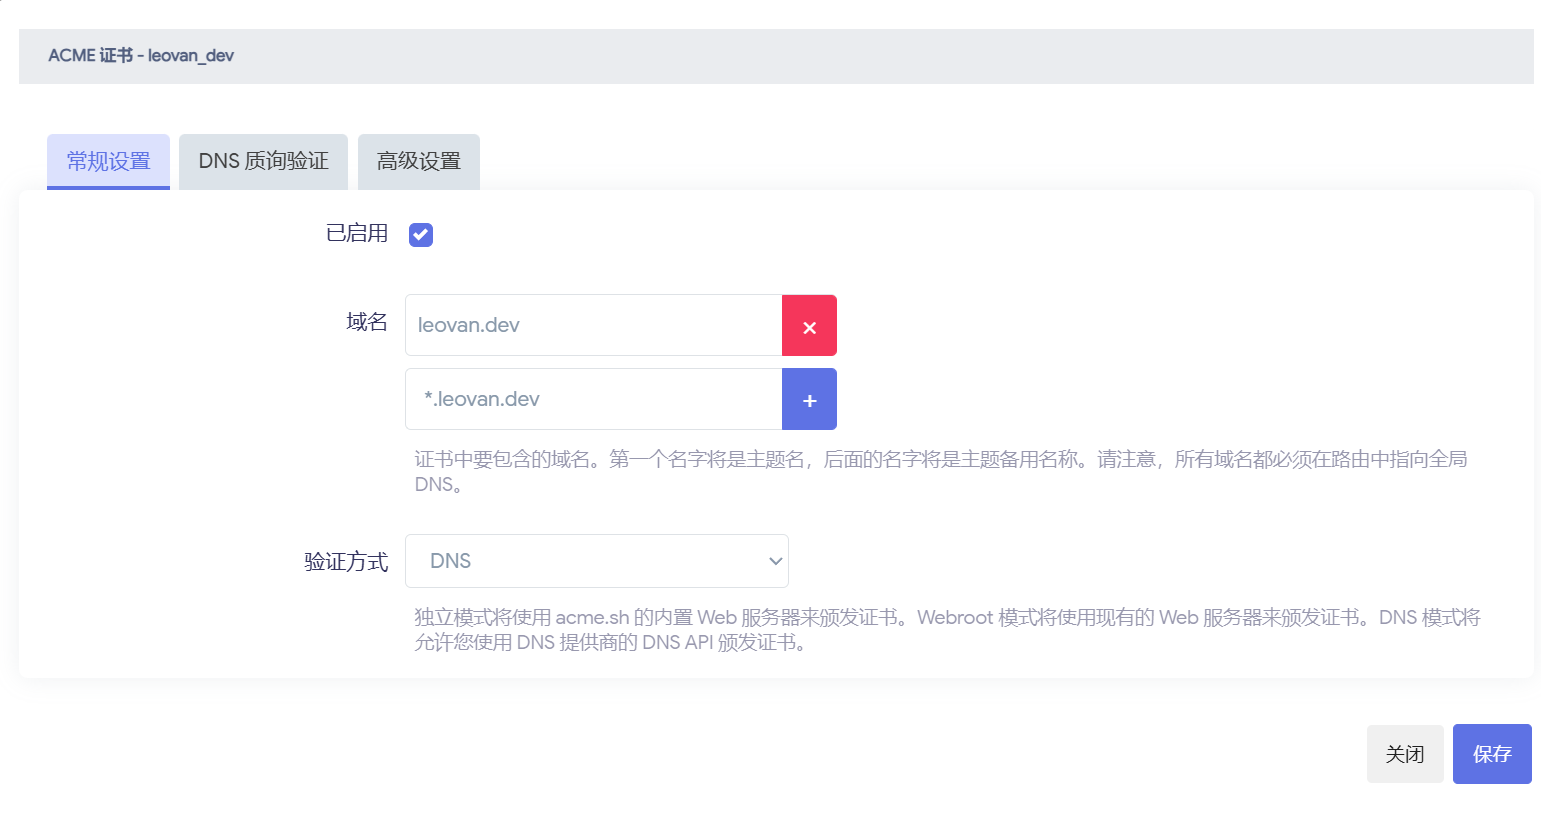Screen dimensions: 1541x821
Task: Save the certificate using 保存
Action: (x=1491, y=754)
